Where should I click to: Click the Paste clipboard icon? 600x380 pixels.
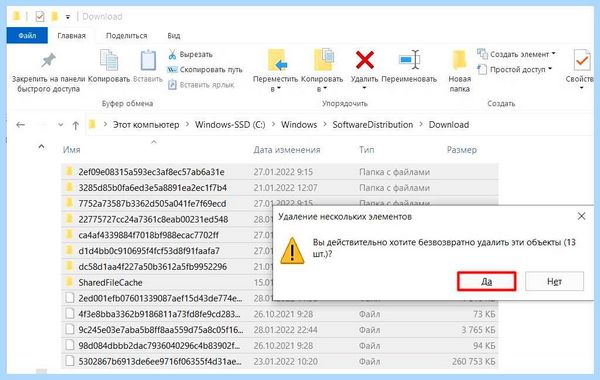click(x=148, y=60)
